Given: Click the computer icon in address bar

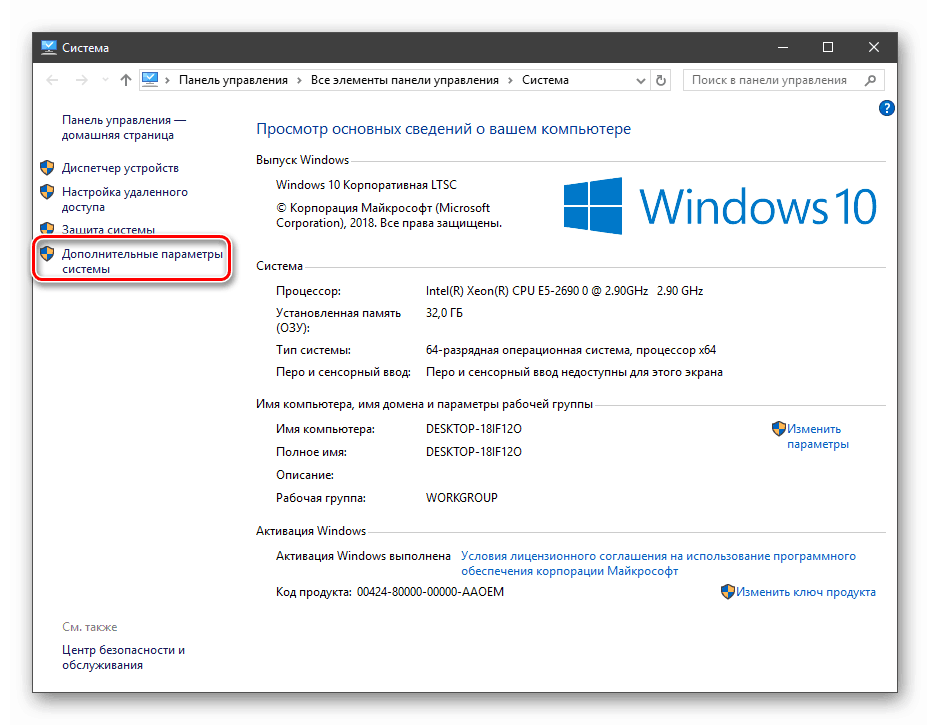Looking at the screenshot, I should point(150,80).
